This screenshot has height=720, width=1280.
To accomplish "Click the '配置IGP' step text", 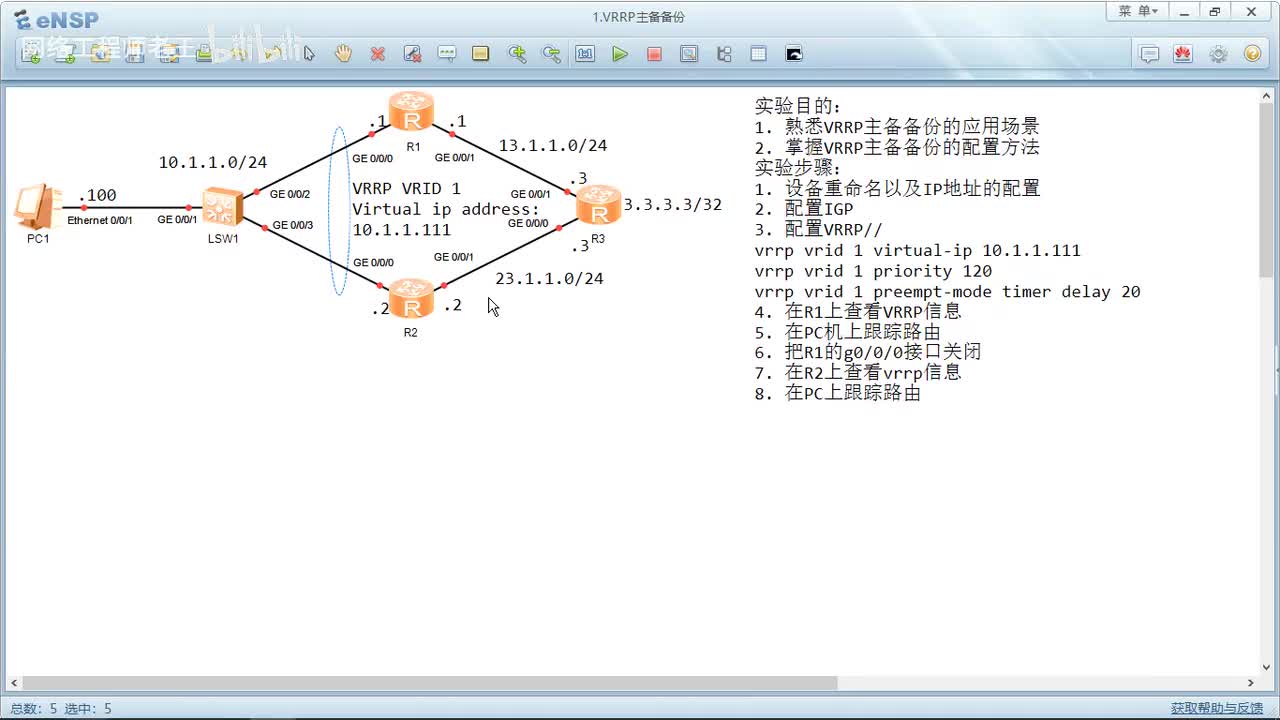I will 819,209.
